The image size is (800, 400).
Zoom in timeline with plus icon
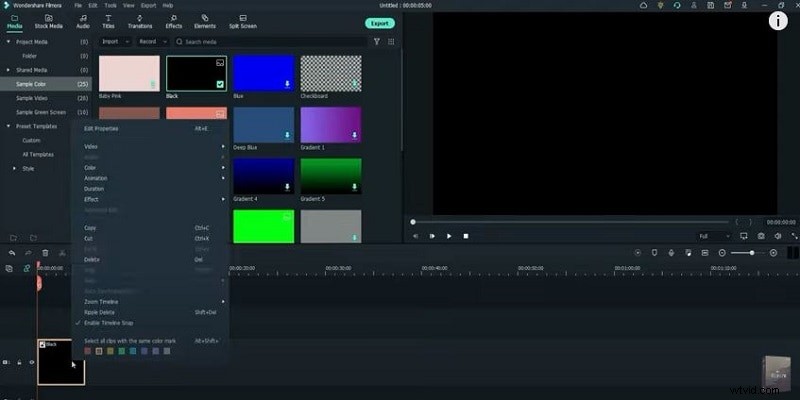pos(773,253)
